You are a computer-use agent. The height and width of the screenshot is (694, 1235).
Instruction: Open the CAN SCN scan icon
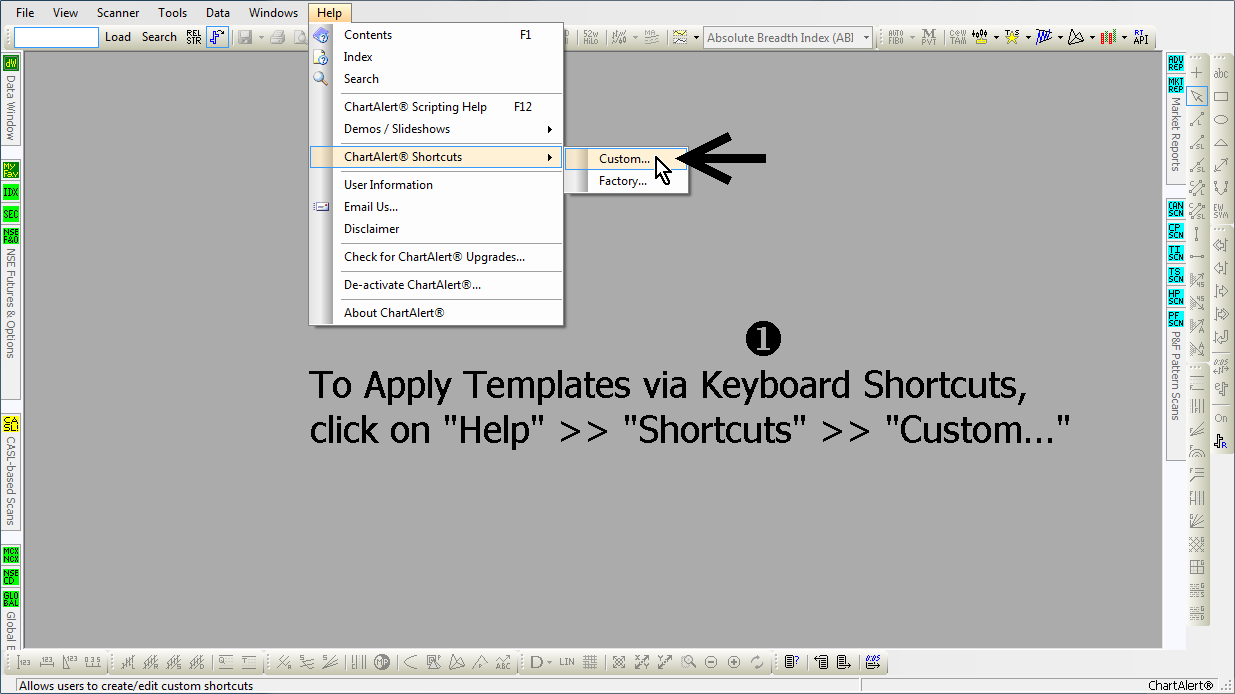pyautogui.click(x=1176, y=209)
